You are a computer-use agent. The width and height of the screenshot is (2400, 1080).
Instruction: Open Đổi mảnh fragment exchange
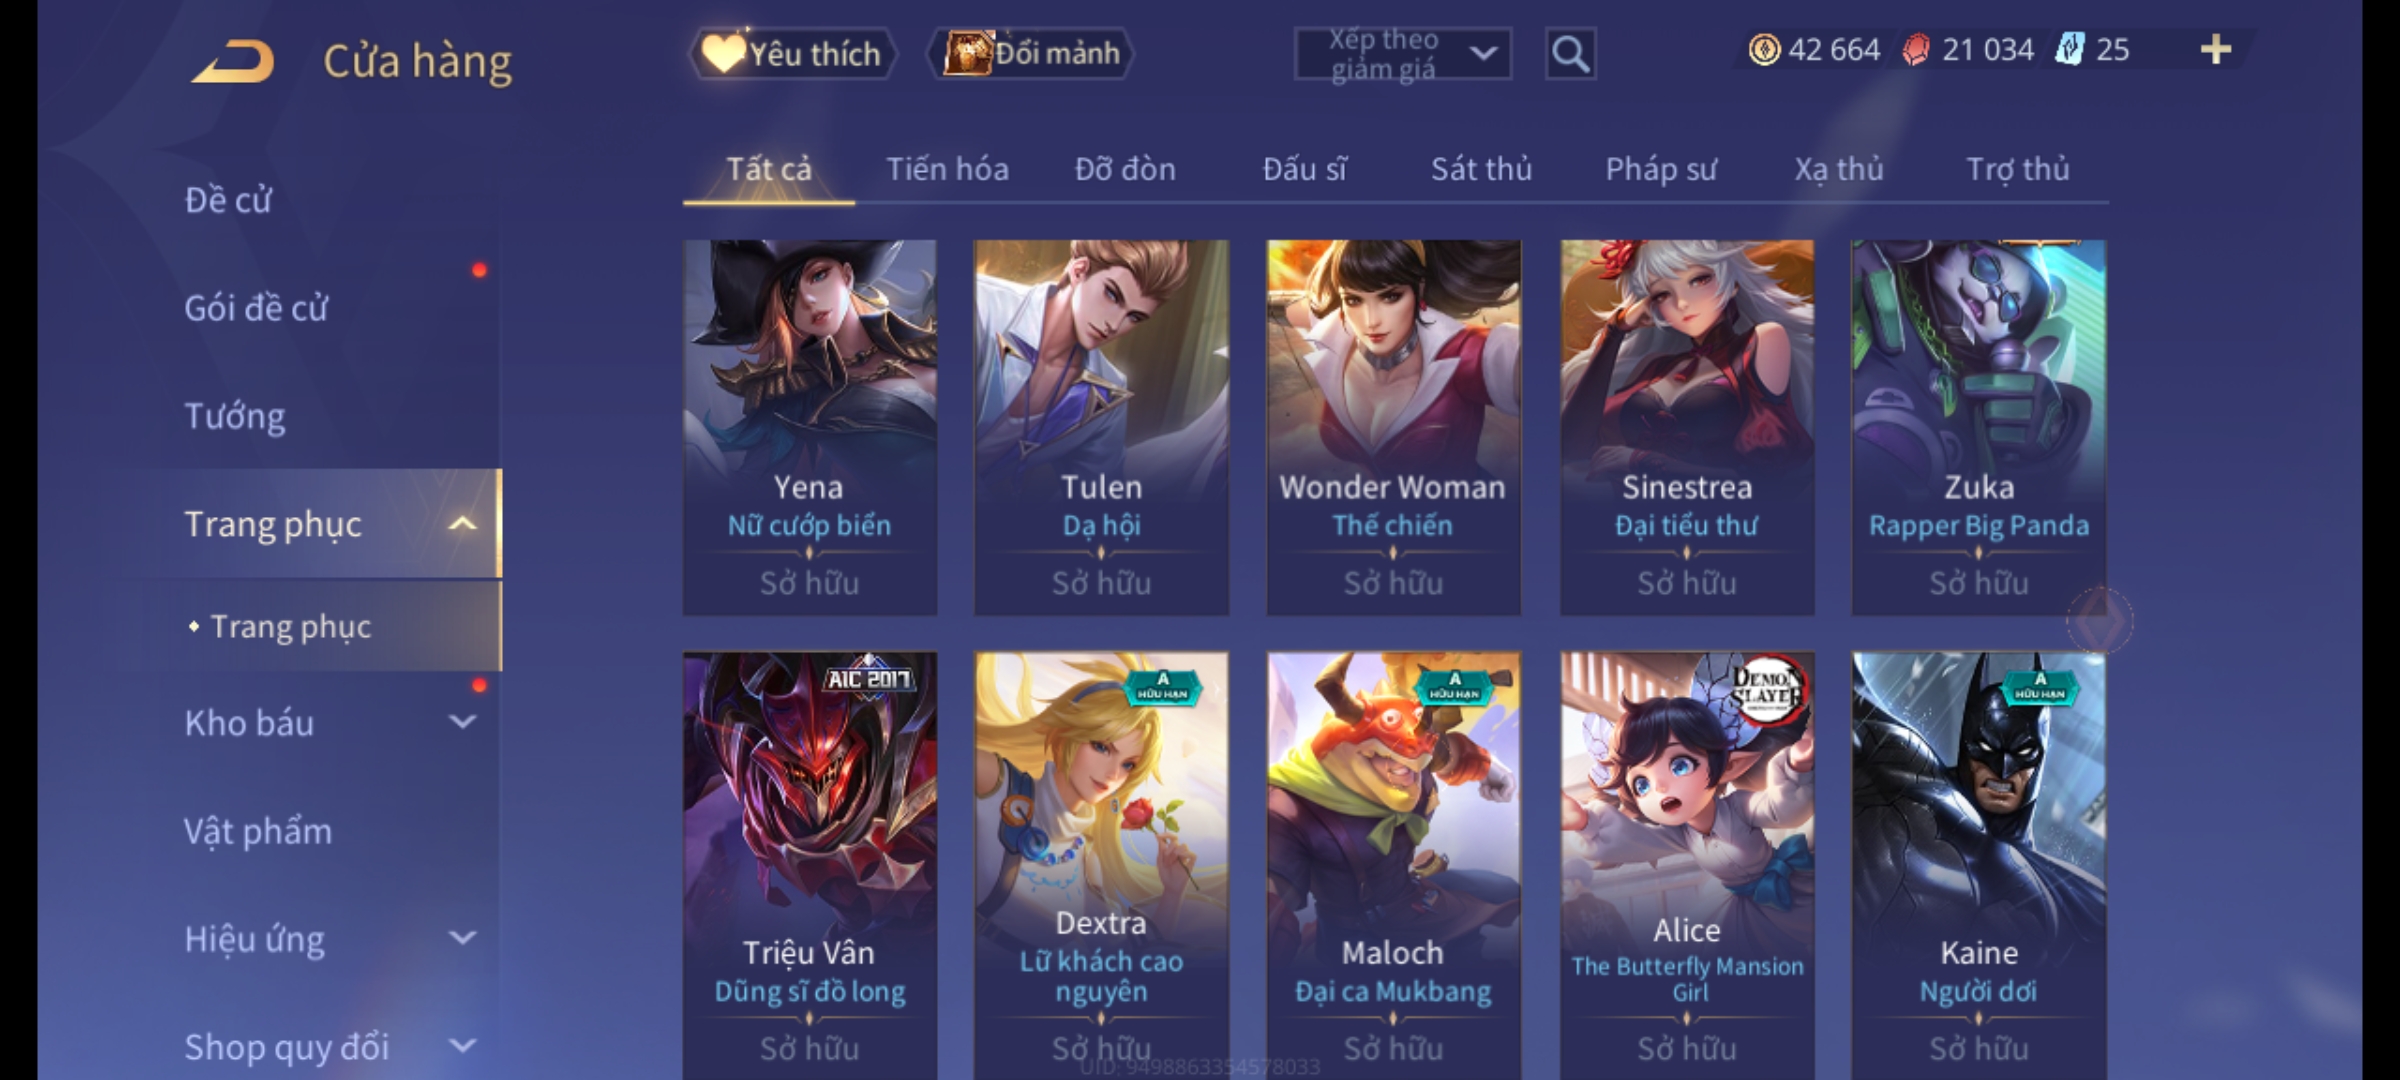tap(1031, 53)
